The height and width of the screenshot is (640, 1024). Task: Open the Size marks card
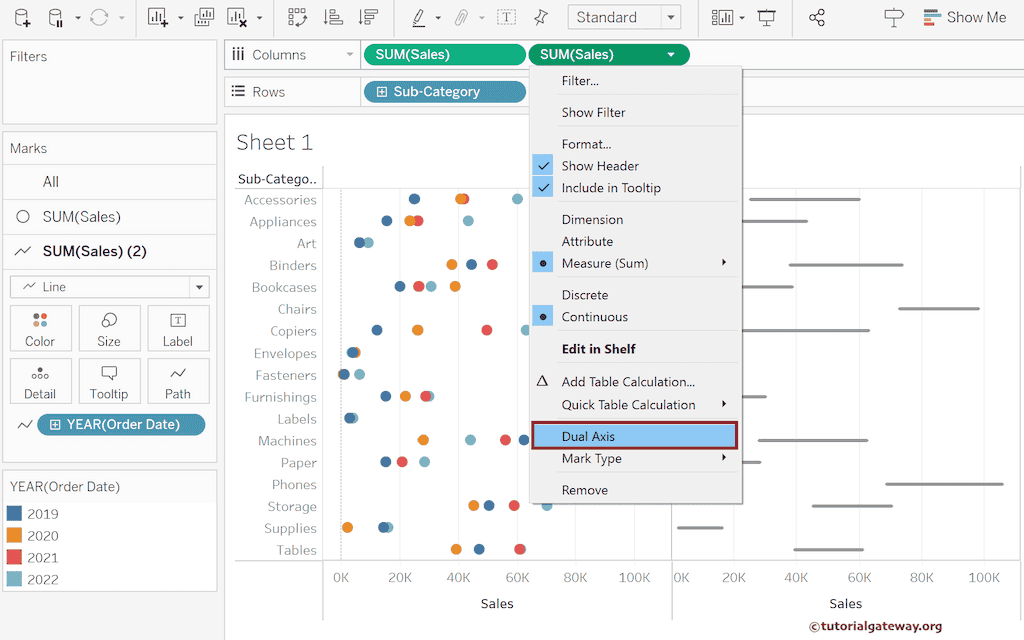click(109, 328)
